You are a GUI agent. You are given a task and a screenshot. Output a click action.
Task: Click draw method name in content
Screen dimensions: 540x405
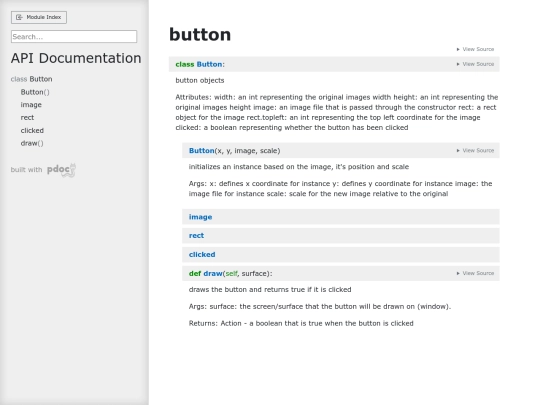[x=213, y=273]
